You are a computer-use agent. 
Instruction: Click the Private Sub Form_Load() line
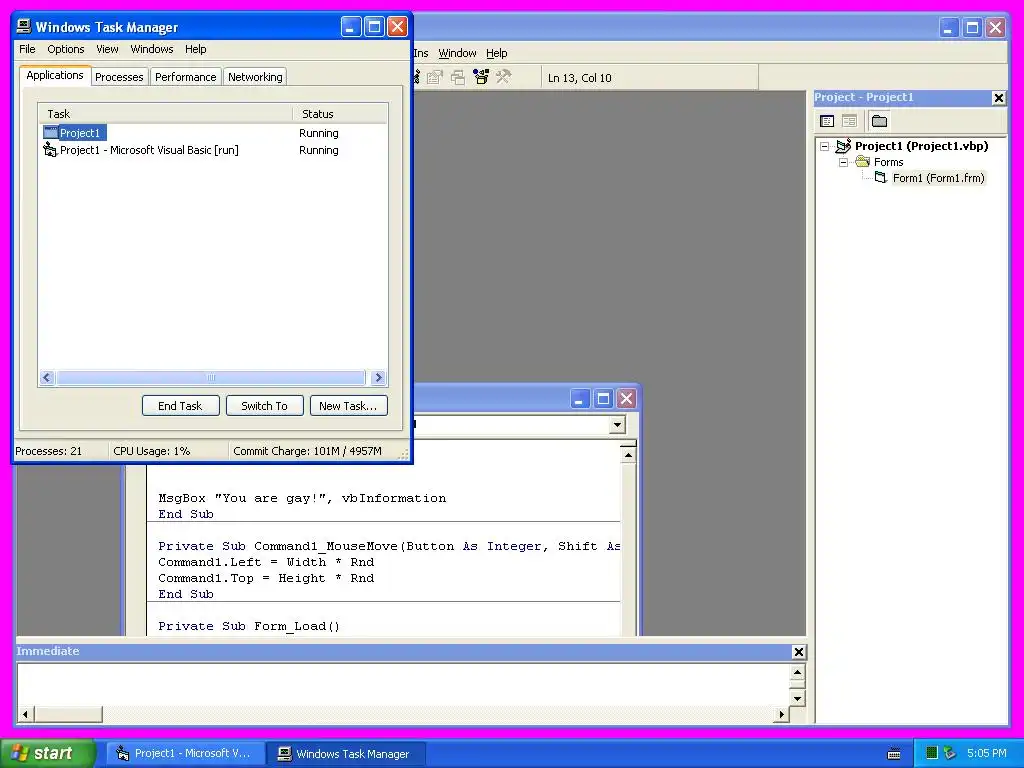[249, 626]
